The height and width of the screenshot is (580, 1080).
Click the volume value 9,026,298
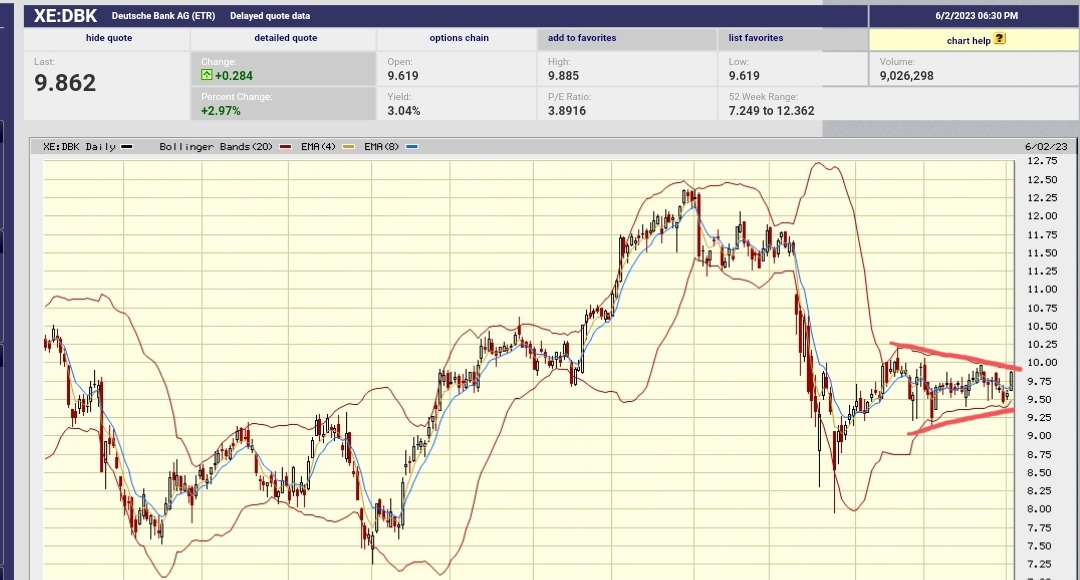906,76
